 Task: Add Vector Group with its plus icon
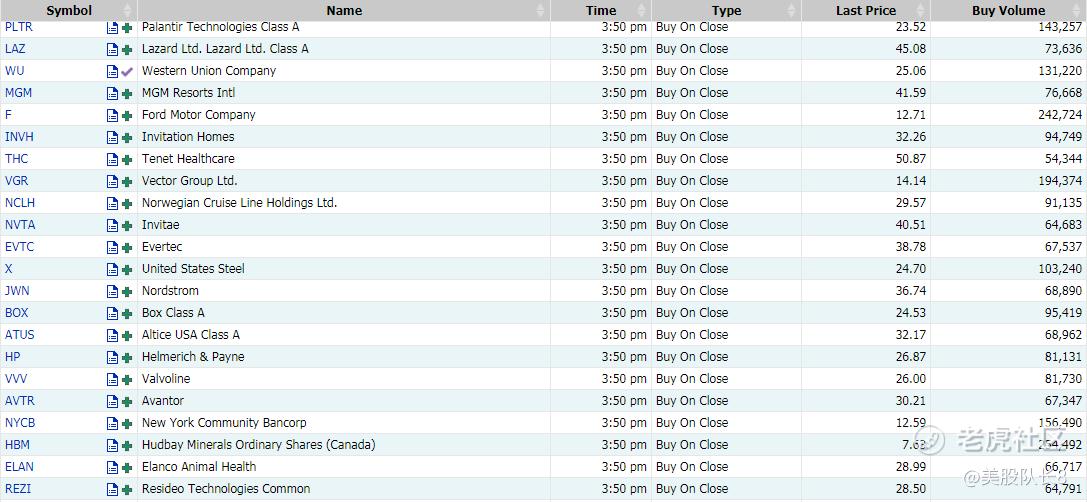point(127,182)
